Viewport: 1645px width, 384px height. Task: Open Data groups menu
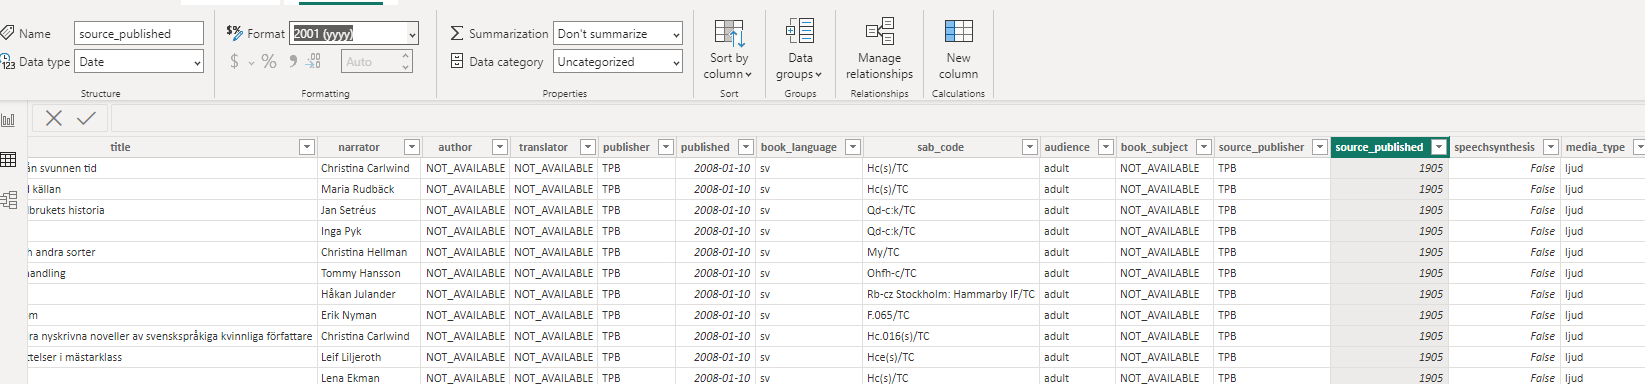click(x=799, y=49)
